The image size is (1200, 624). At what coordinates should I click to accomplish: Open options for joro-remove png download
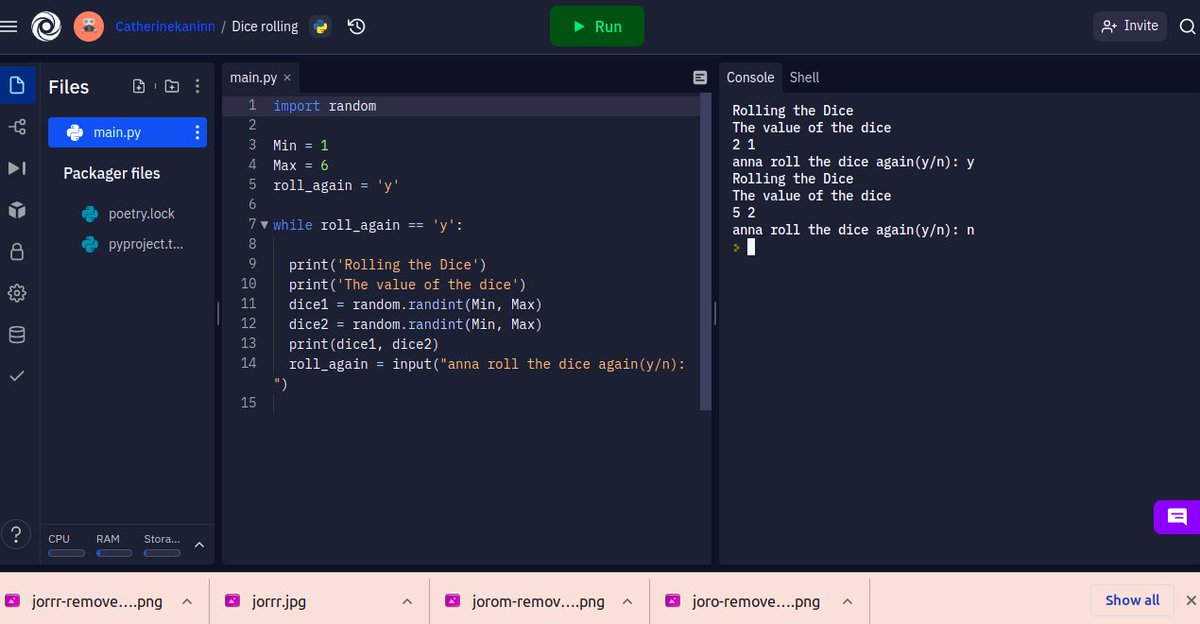pos(847,602)
